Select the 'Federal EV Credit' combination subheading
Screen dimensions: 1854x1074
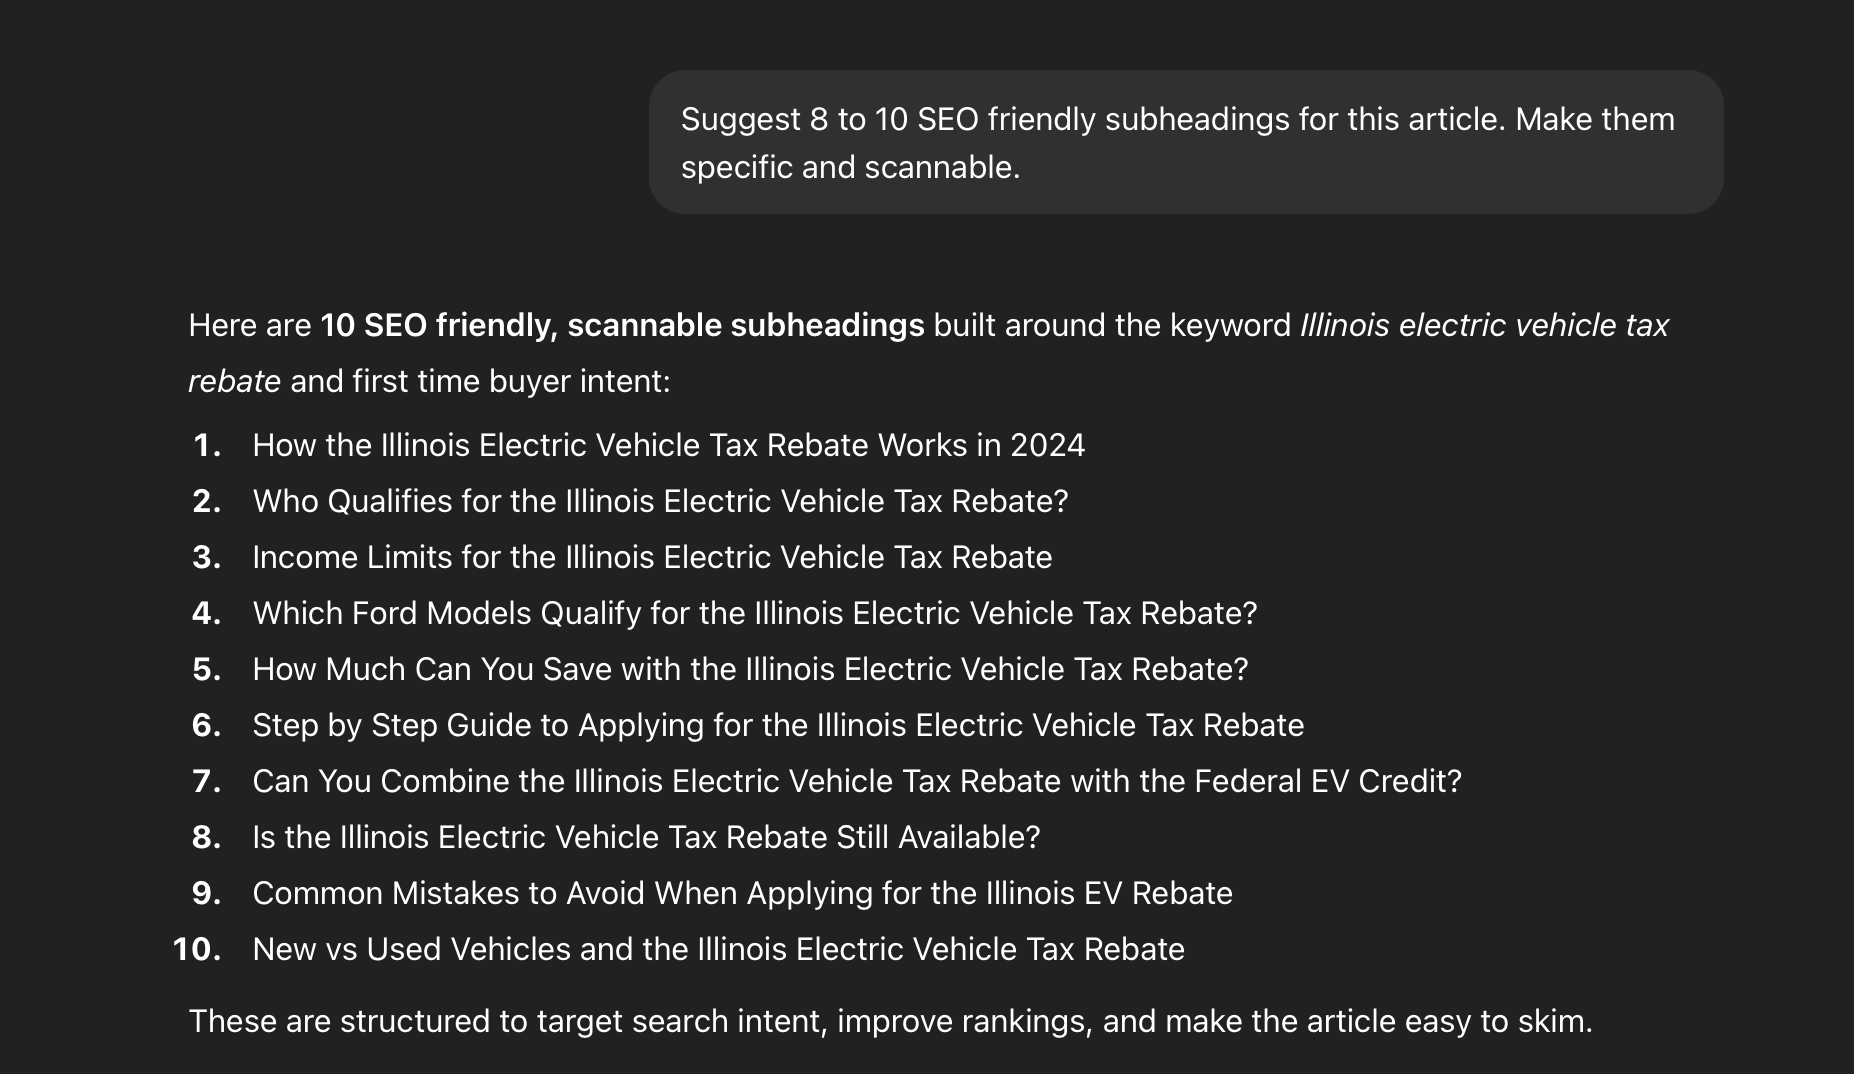(x=857, y=781)
